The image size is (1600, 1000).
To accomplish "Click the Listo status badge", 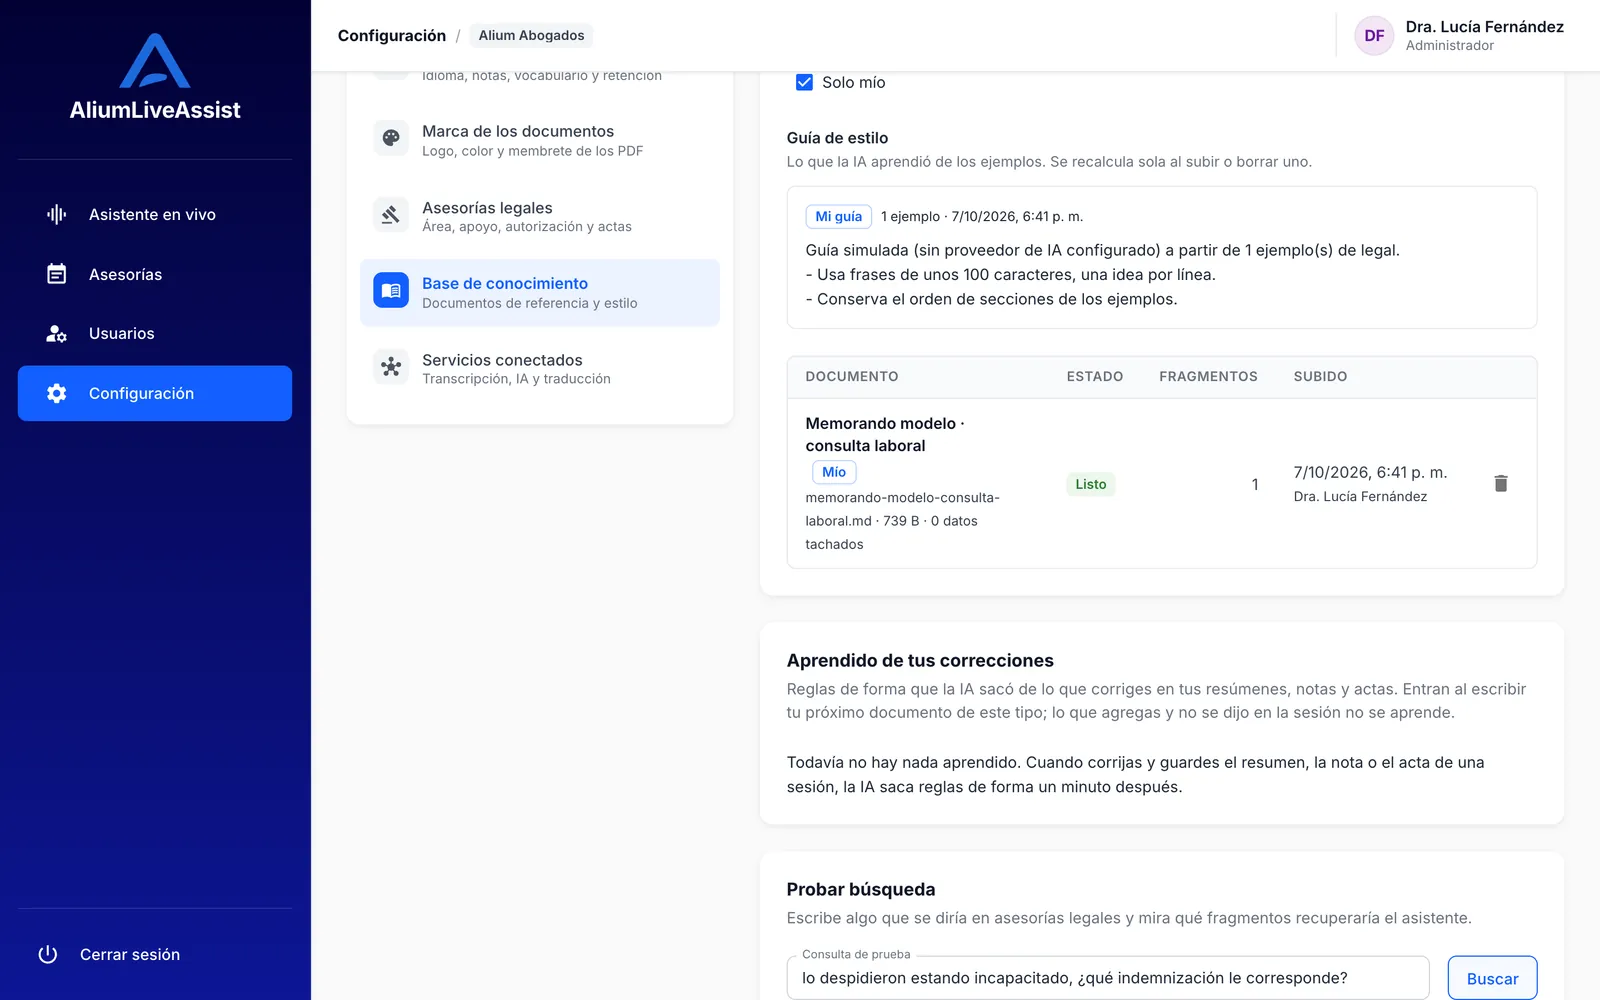I will click(x=1091, y=484).
